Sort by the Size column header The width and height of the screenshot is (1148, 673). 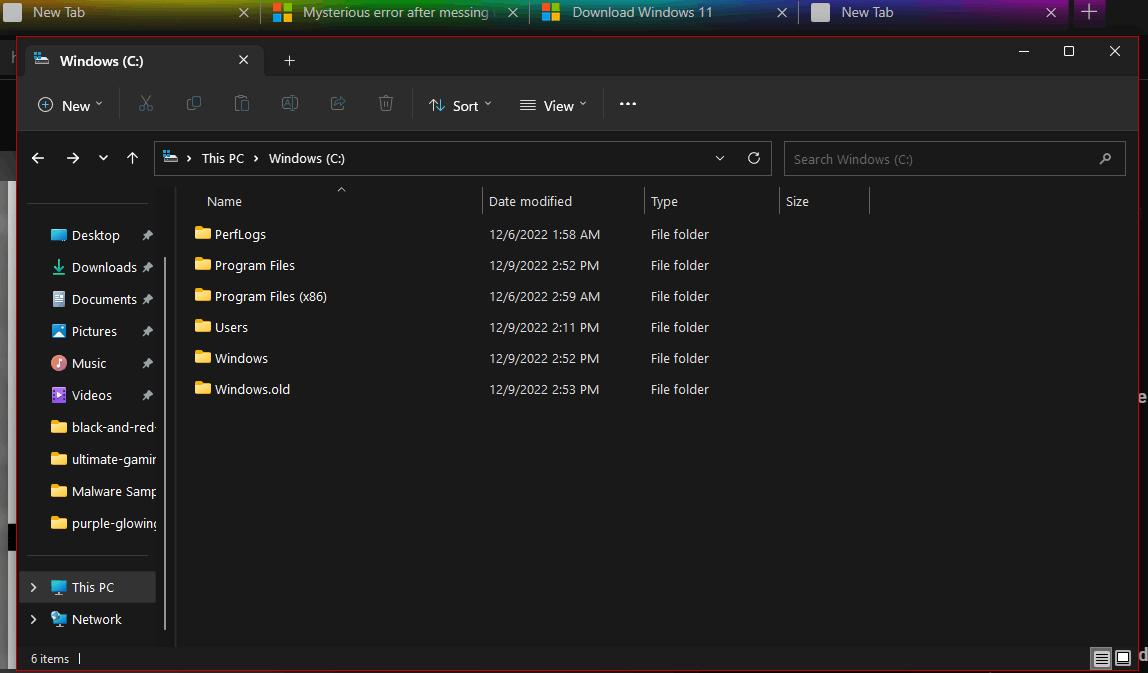[797, 201]
